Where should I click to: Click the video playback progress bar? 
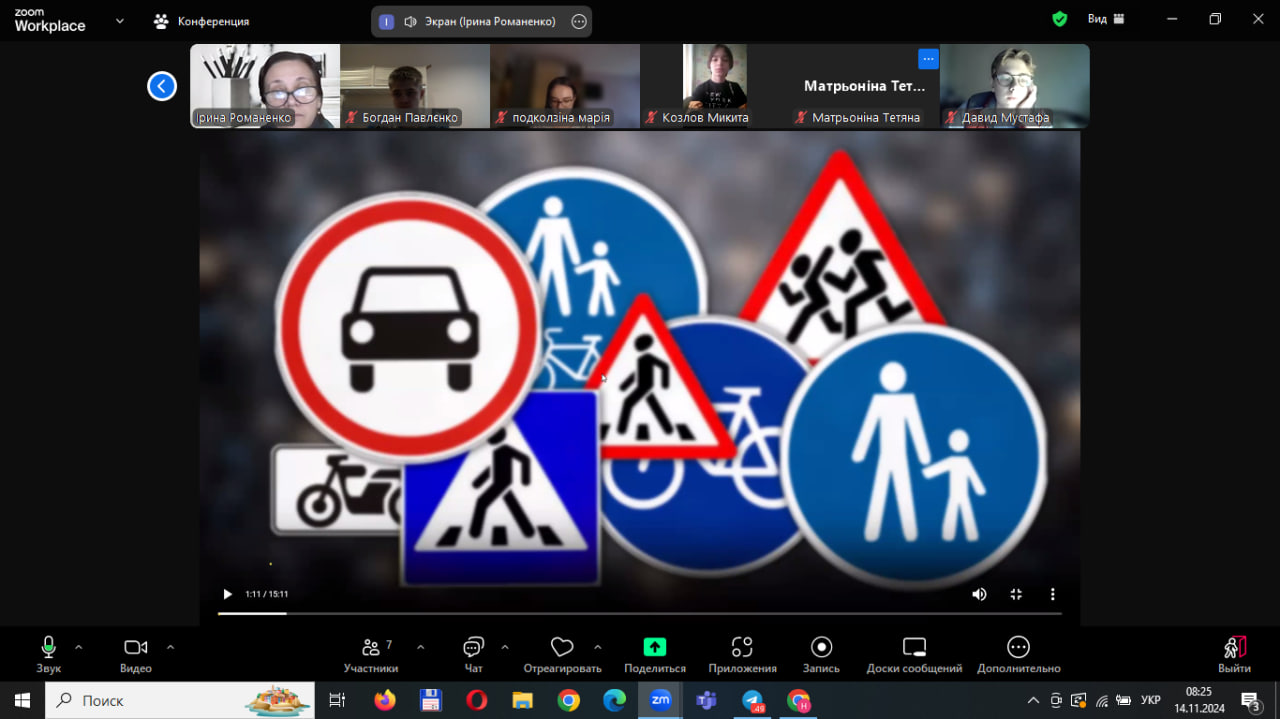point(640,613)
